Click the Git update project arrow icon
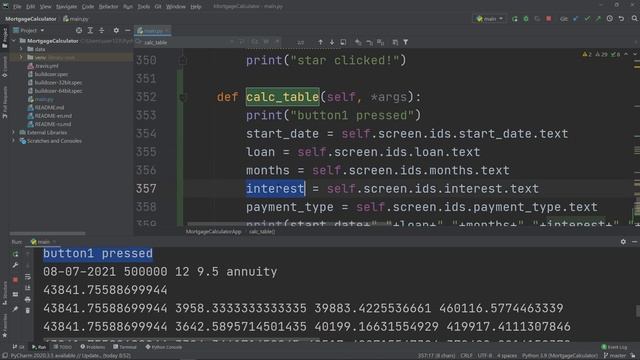Screen dimensions: 640x360 point(576,19)
